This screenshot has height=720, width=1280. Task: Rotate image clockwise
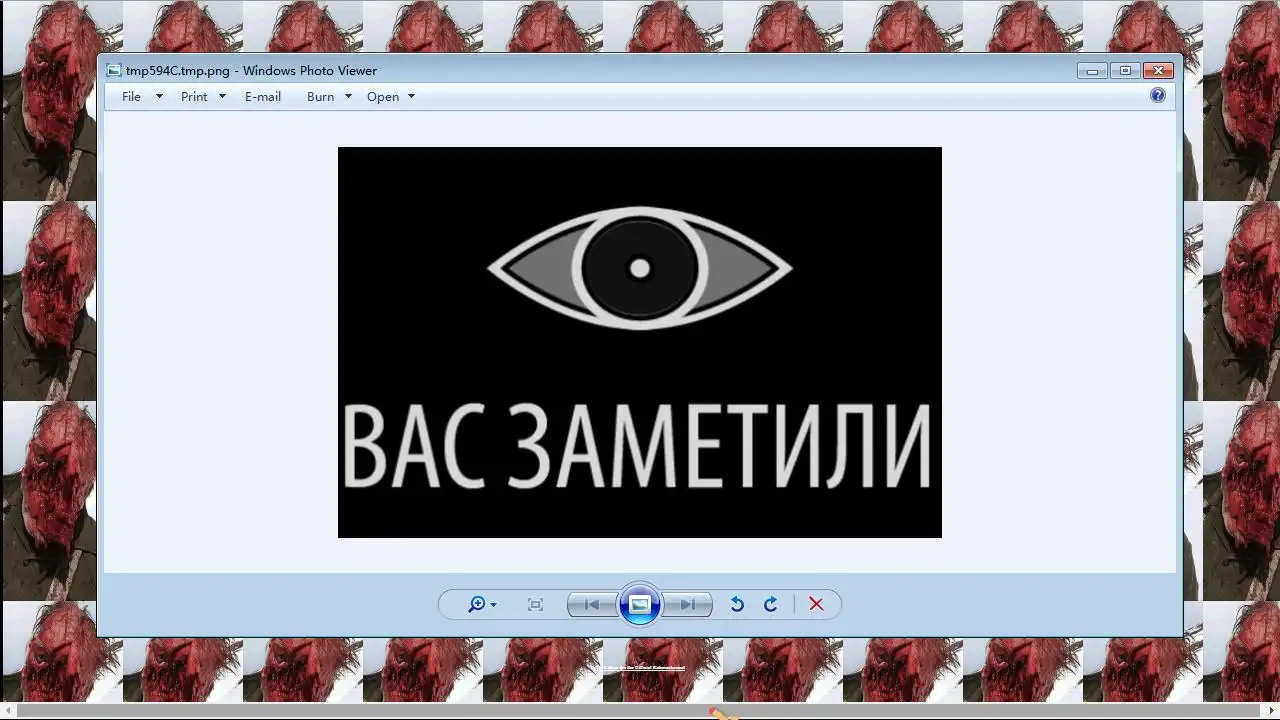pyautogui.click(x=771, y=604)
